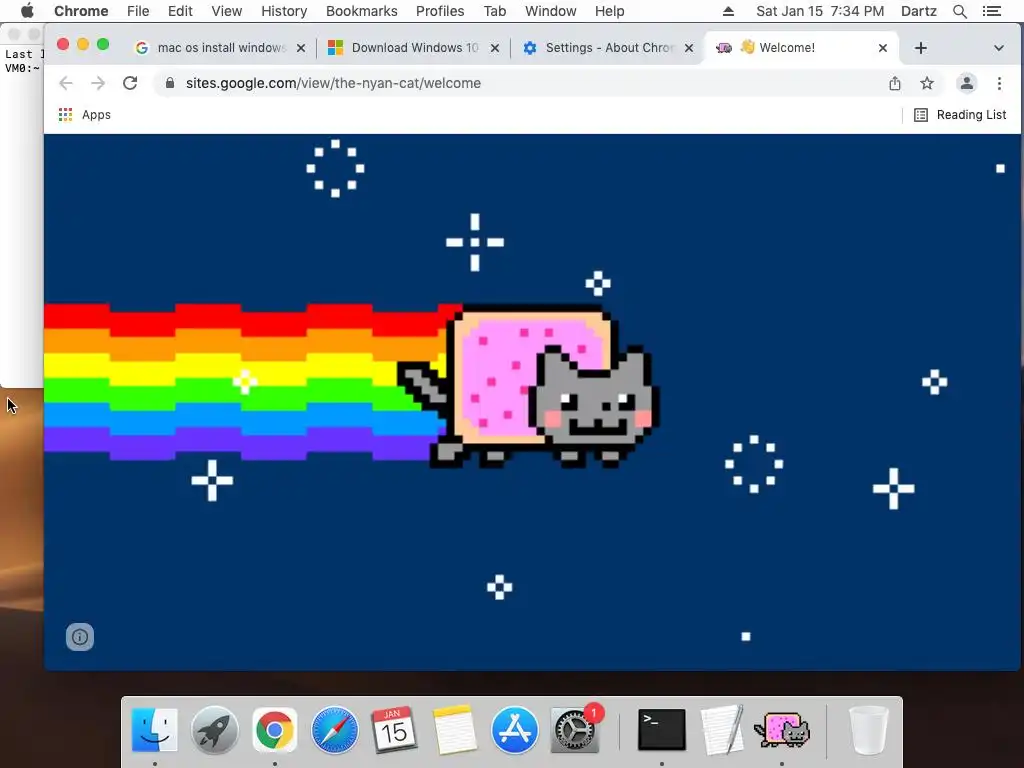
Task: Open the View menu
Action: click(227, 11)
